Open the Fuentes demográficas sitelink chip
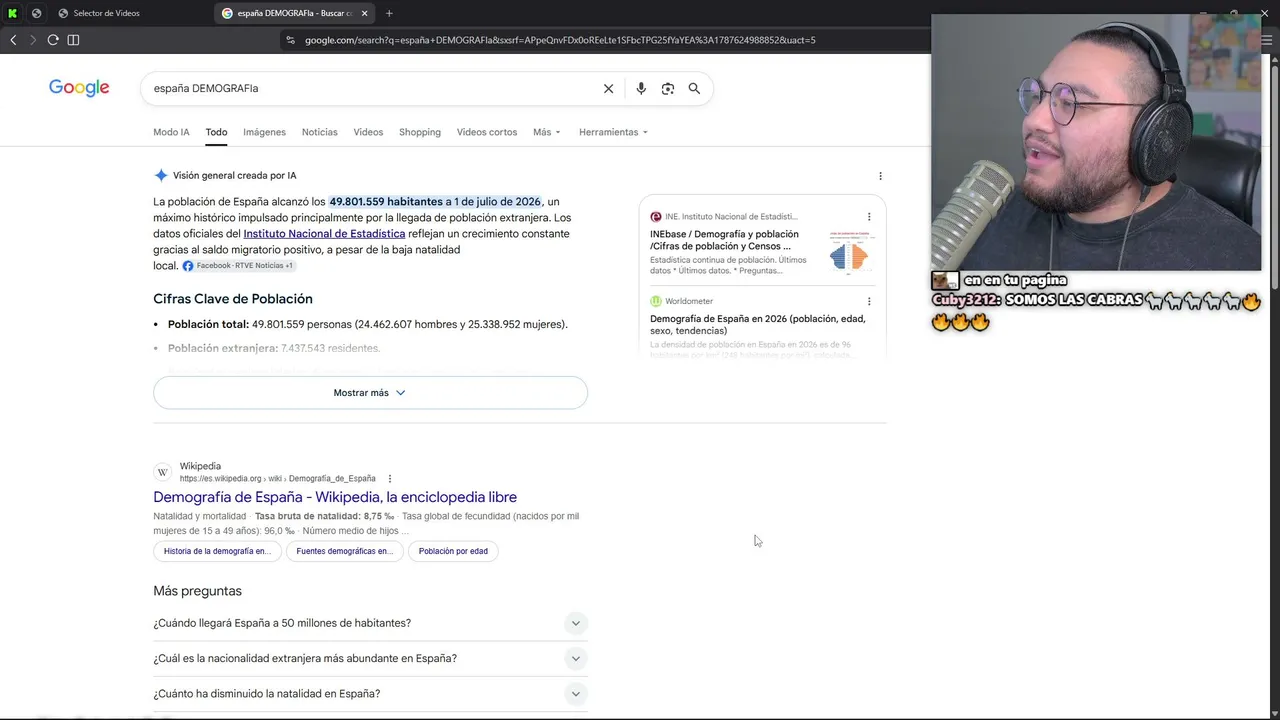 click(x=345, y=551)
